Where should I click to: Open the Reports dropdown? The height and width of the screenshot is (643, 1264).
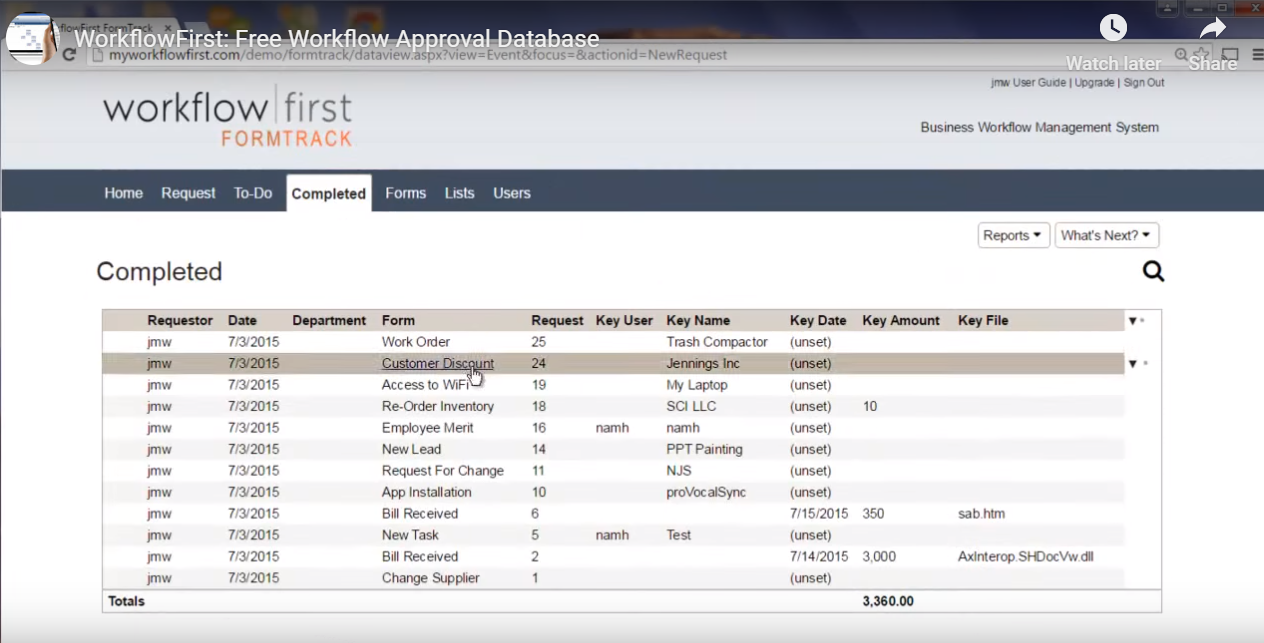coord(1013,235)
